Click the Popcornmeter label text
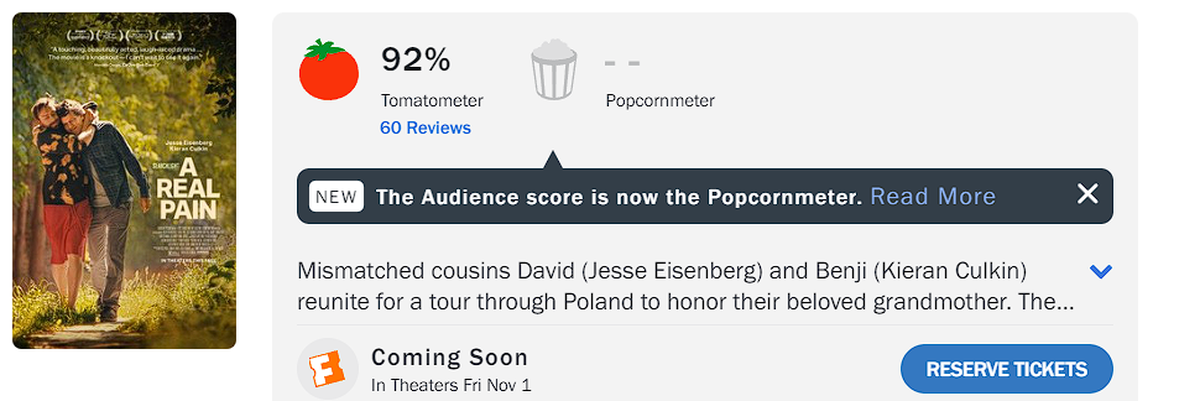Viewport: 1200px width, 401px height. [x=660, y=101]
